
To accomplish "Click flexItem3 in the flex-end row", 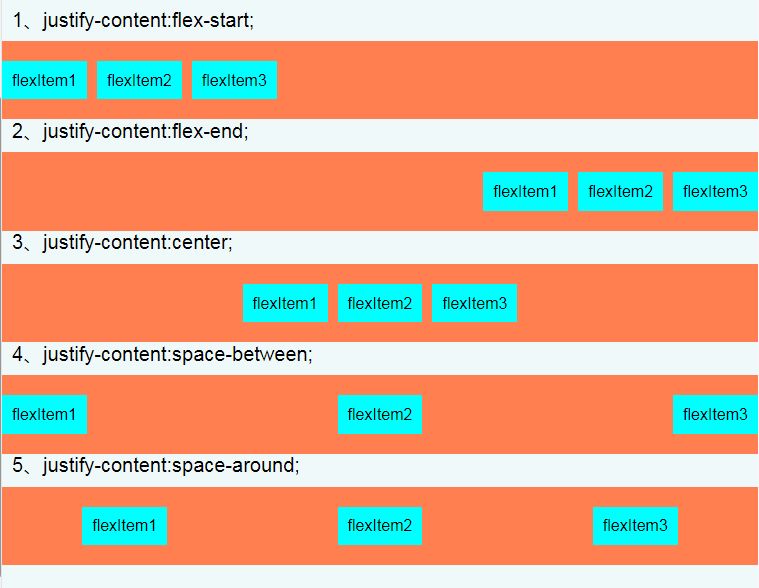I will (714, 191).
